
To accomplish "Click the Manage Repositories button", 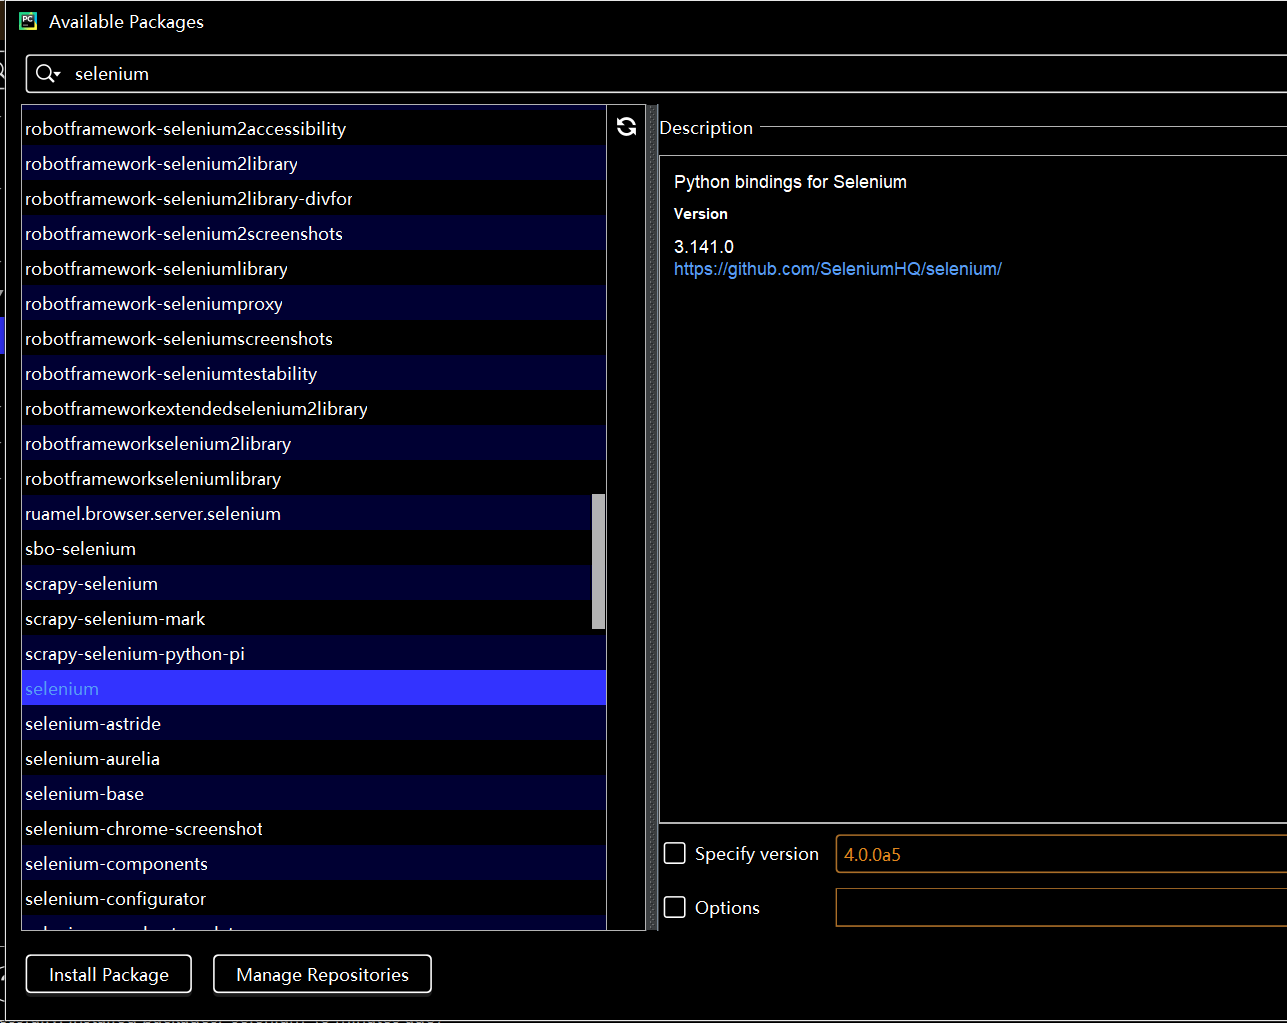I will click(x=322, y=975).
